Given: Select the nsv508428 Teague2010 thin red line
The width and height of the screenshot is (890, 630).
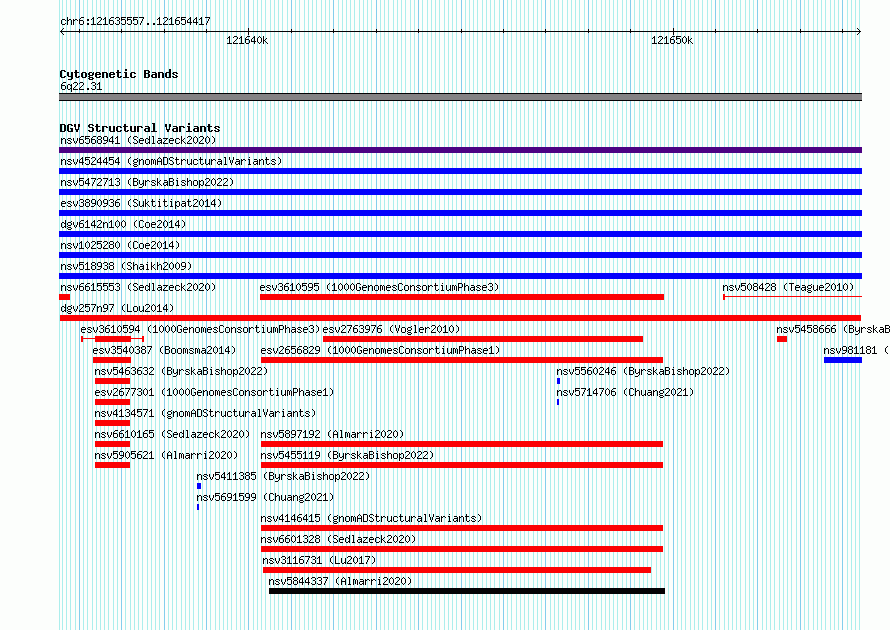Looking at the screenshot, I should 792,297.
